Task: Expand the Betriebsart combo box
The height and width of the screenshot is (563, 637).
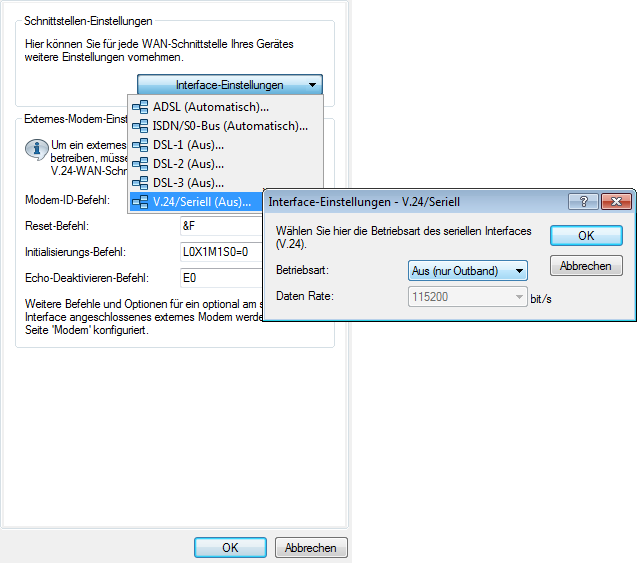Action: (468, 270)
